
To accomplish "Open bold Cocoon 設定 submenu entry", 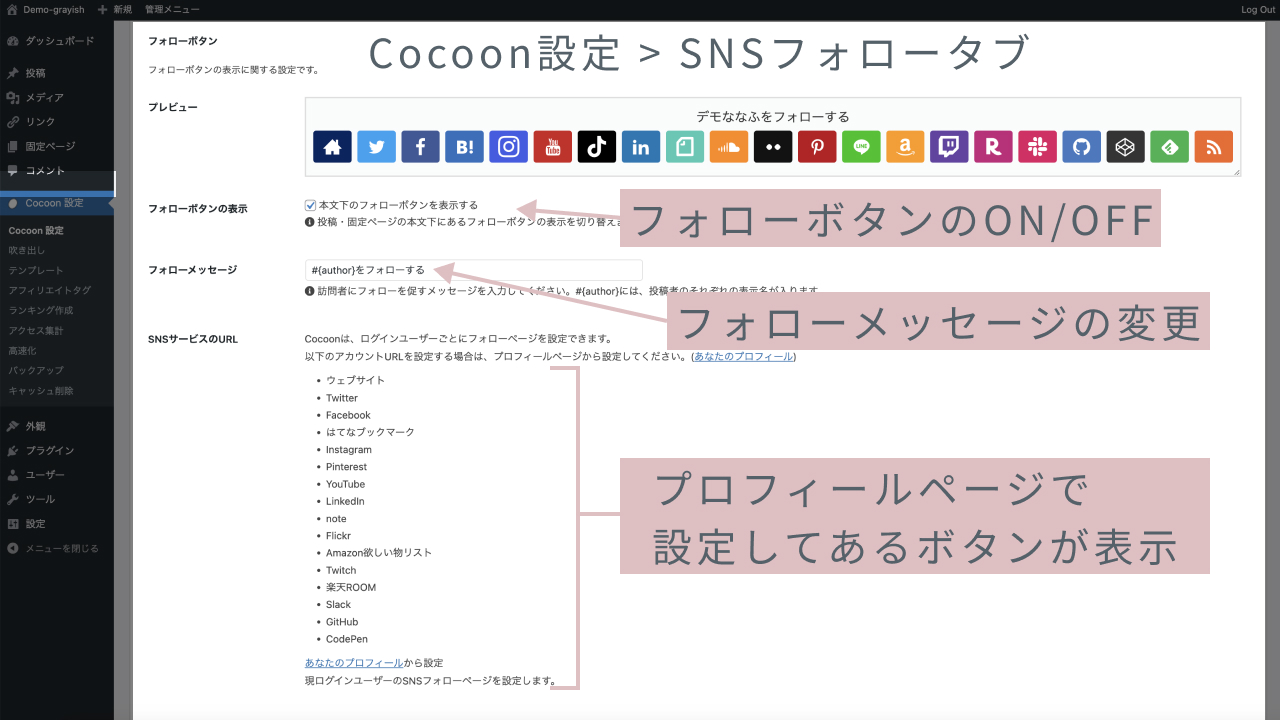I will coord(36,231).
